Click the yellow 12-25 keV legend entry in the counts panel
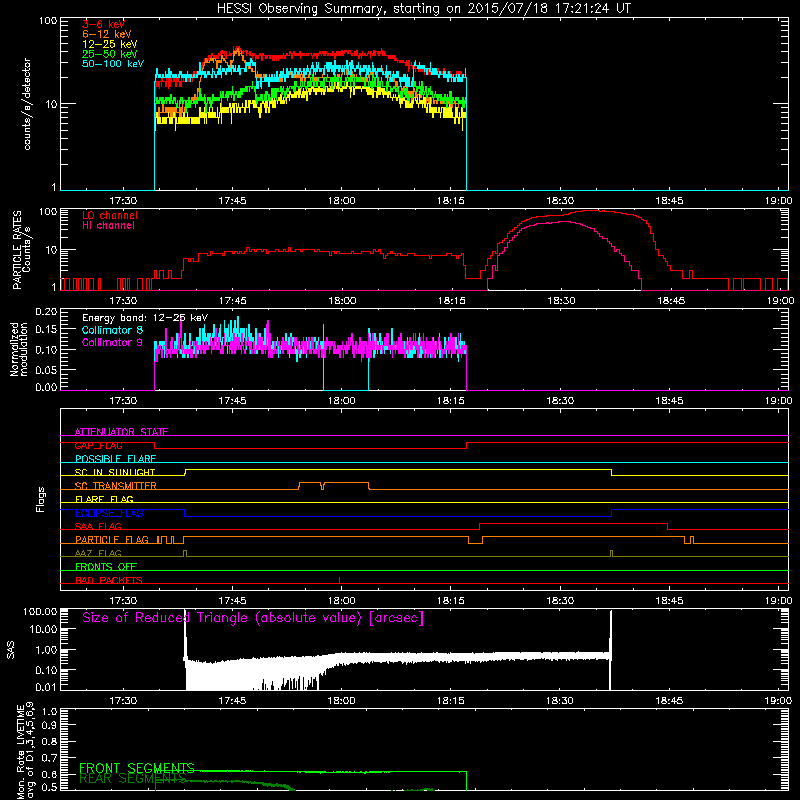800x800 pixels. point(110,44)
